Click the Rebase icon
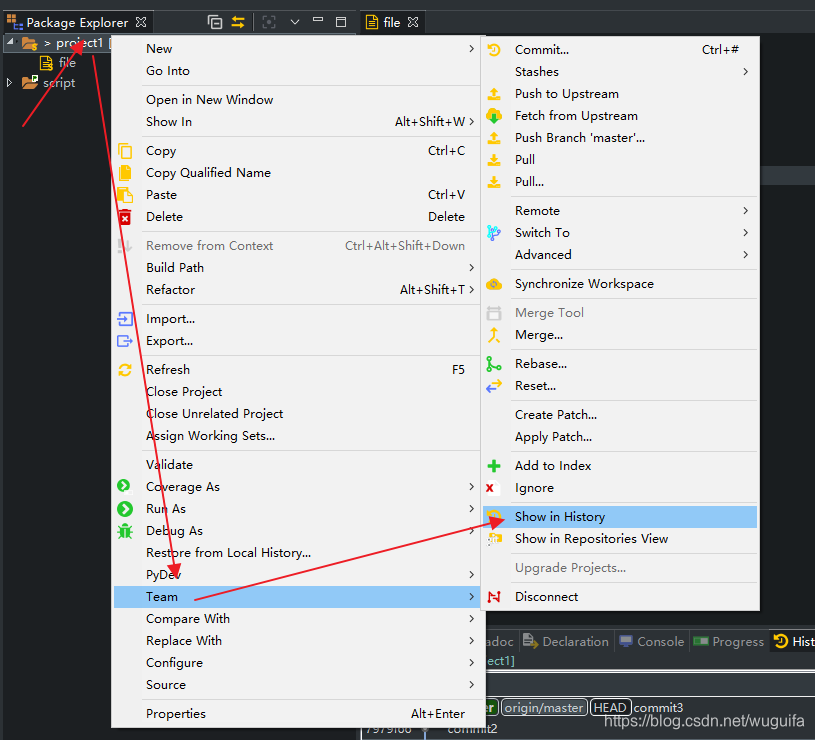The height and width of the screenshot is (740, 815). tap(494, 364)
